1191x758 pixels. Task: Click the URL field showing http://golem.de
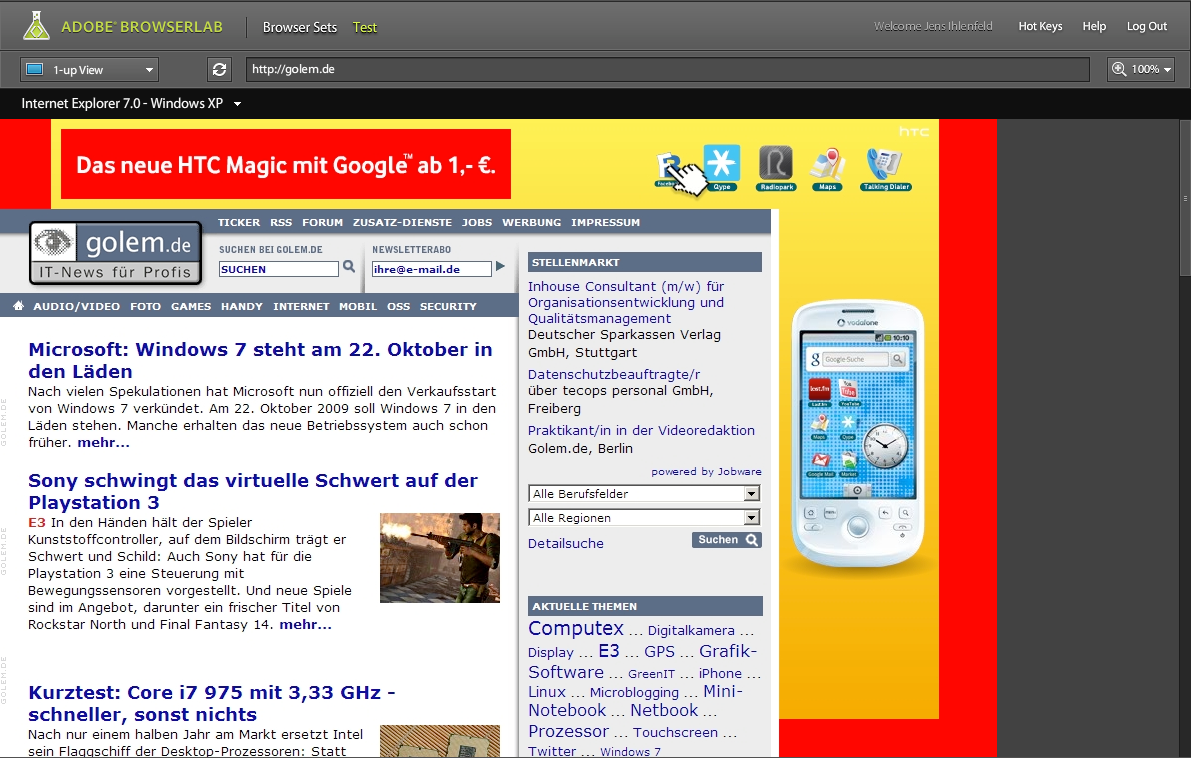(667, 69)
